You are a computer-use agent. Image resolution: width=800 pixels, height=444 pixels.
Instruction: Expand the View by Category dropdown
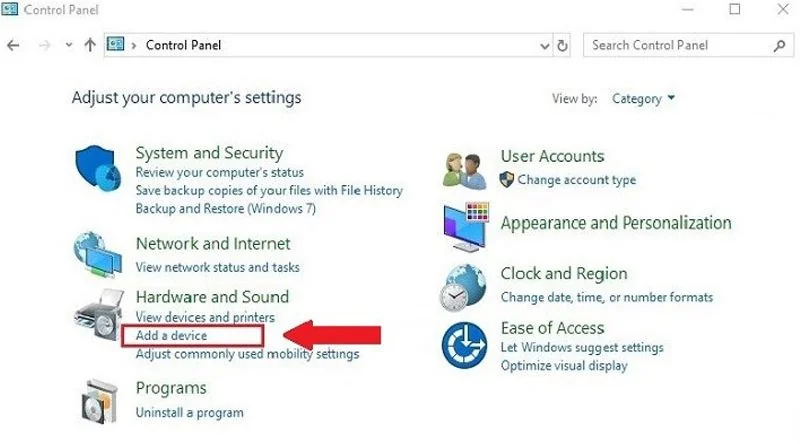[x=643, y=98]
